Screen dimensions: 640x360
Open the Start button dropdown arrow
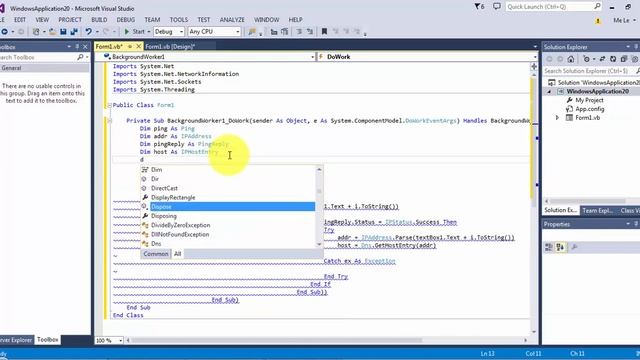pos(149,31)
